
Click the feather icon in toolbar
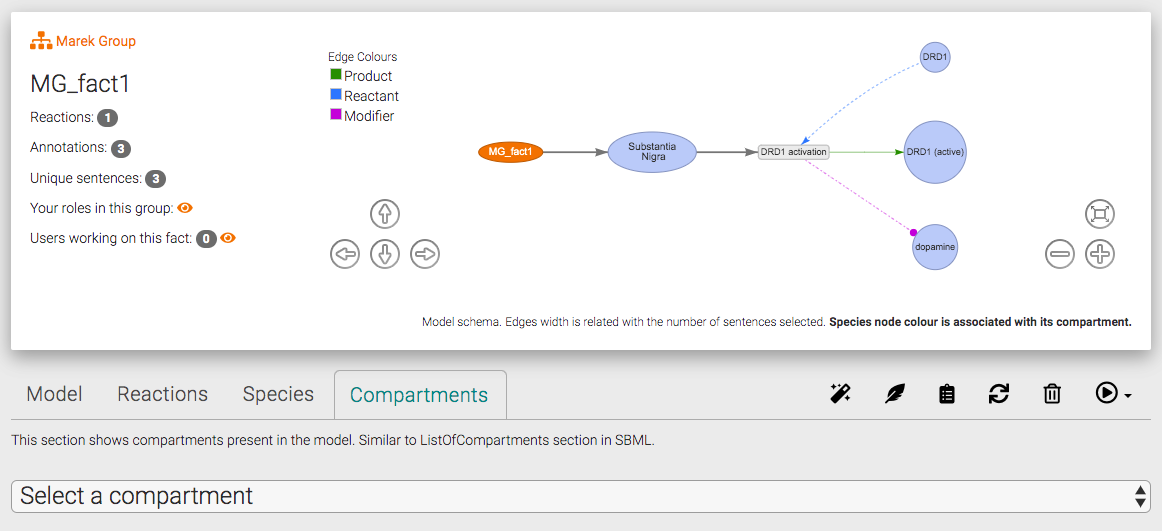click(894, 394)
